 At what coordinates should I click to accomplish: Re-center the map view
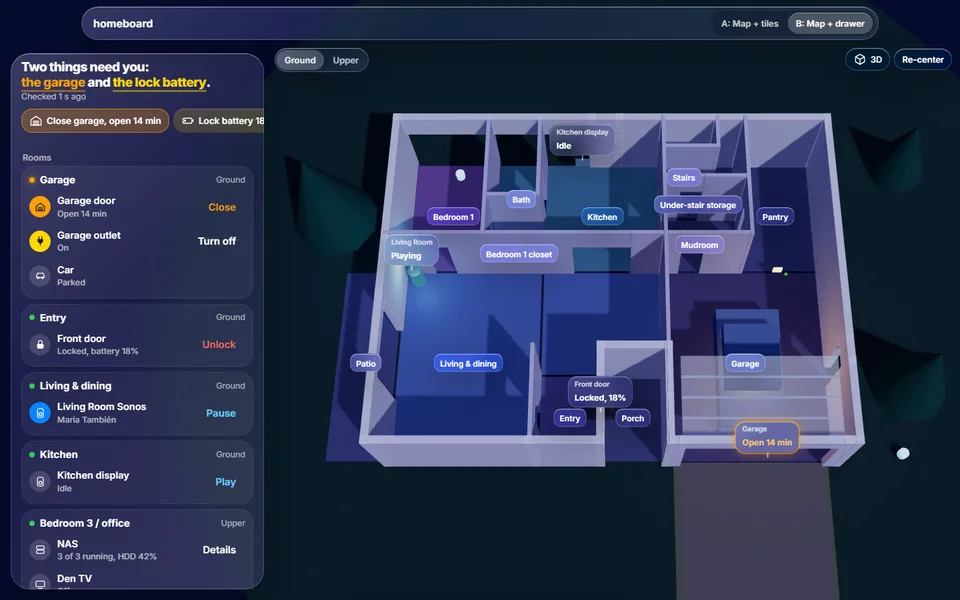(923, 59)
